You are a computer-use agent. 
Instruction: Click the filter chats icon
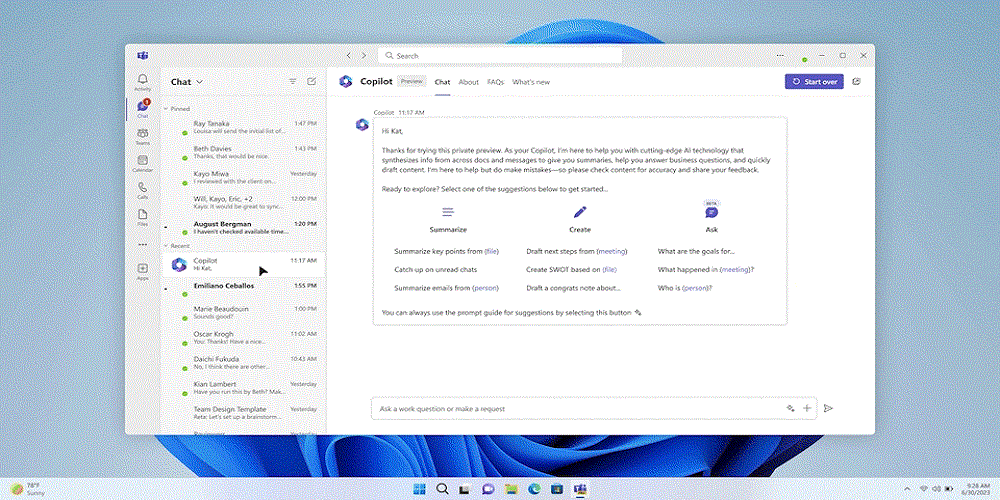tap(293, 82)
